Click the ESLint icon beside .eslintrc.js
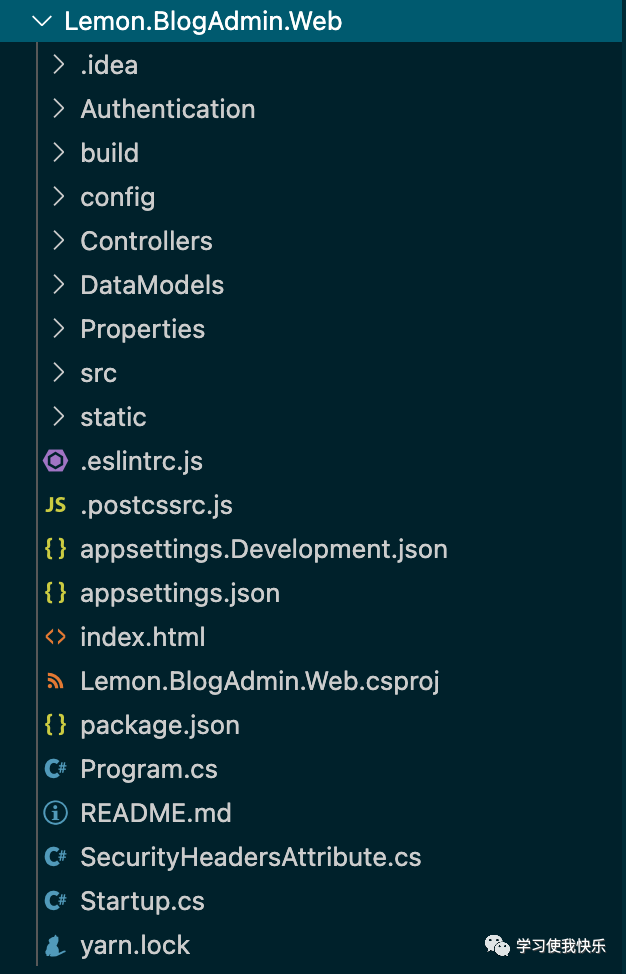 (55, 461)
